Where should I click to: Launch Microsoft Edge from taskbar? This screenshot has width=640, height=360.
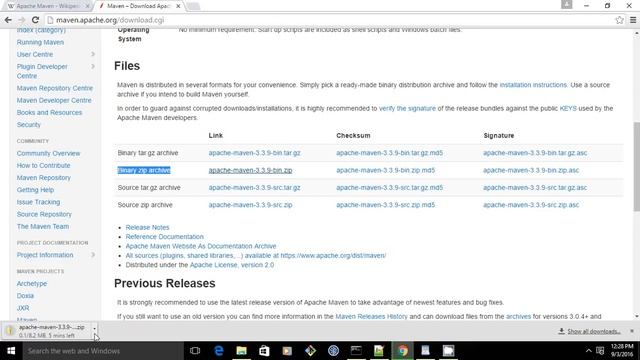(x=219, y=351)
